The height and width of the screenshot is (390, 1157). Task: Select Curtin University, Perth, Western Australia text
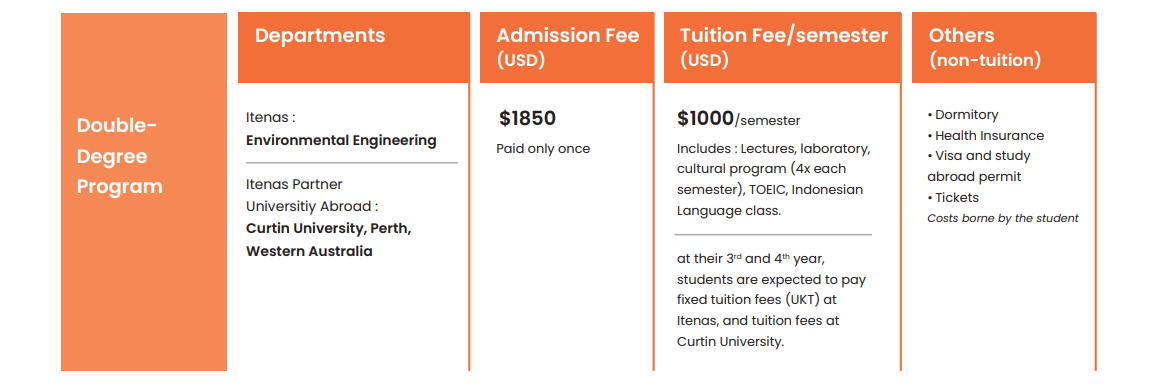(328, 240)
